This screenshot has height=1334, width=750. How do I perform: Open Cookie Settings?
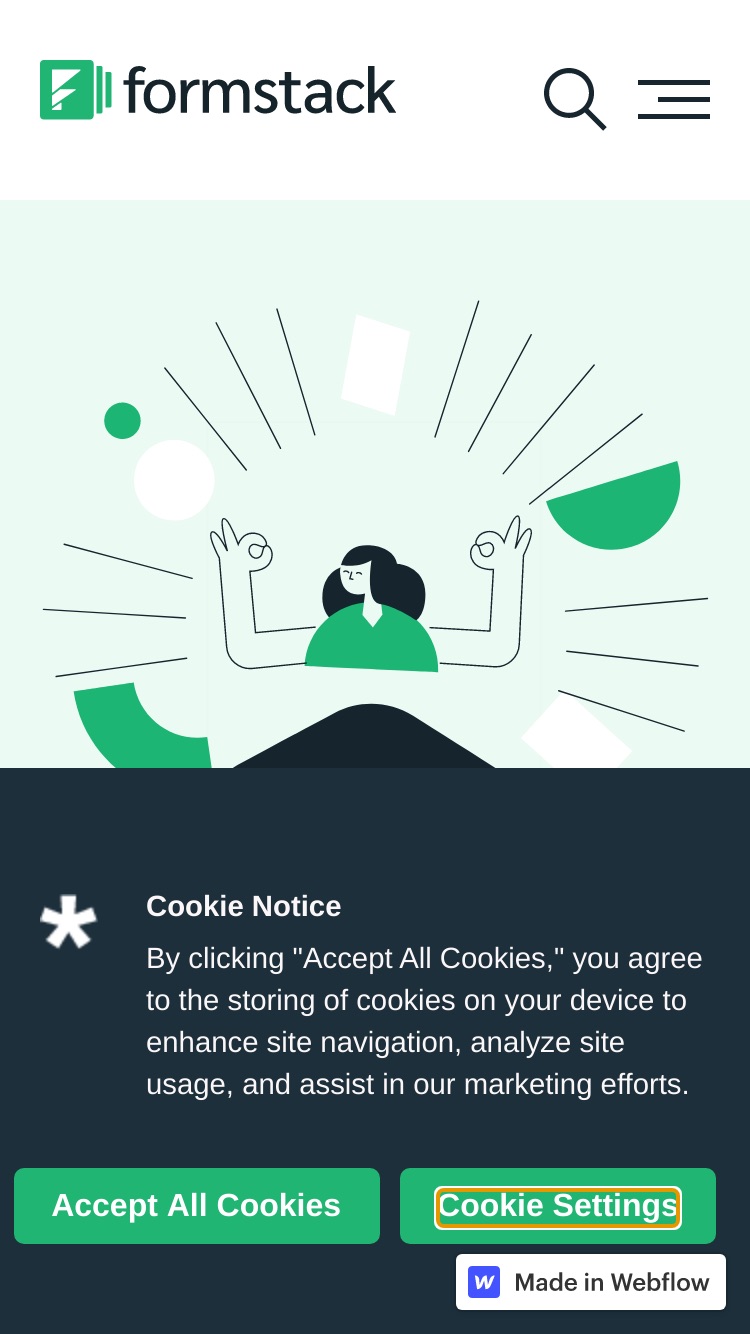click(558, 1206)
